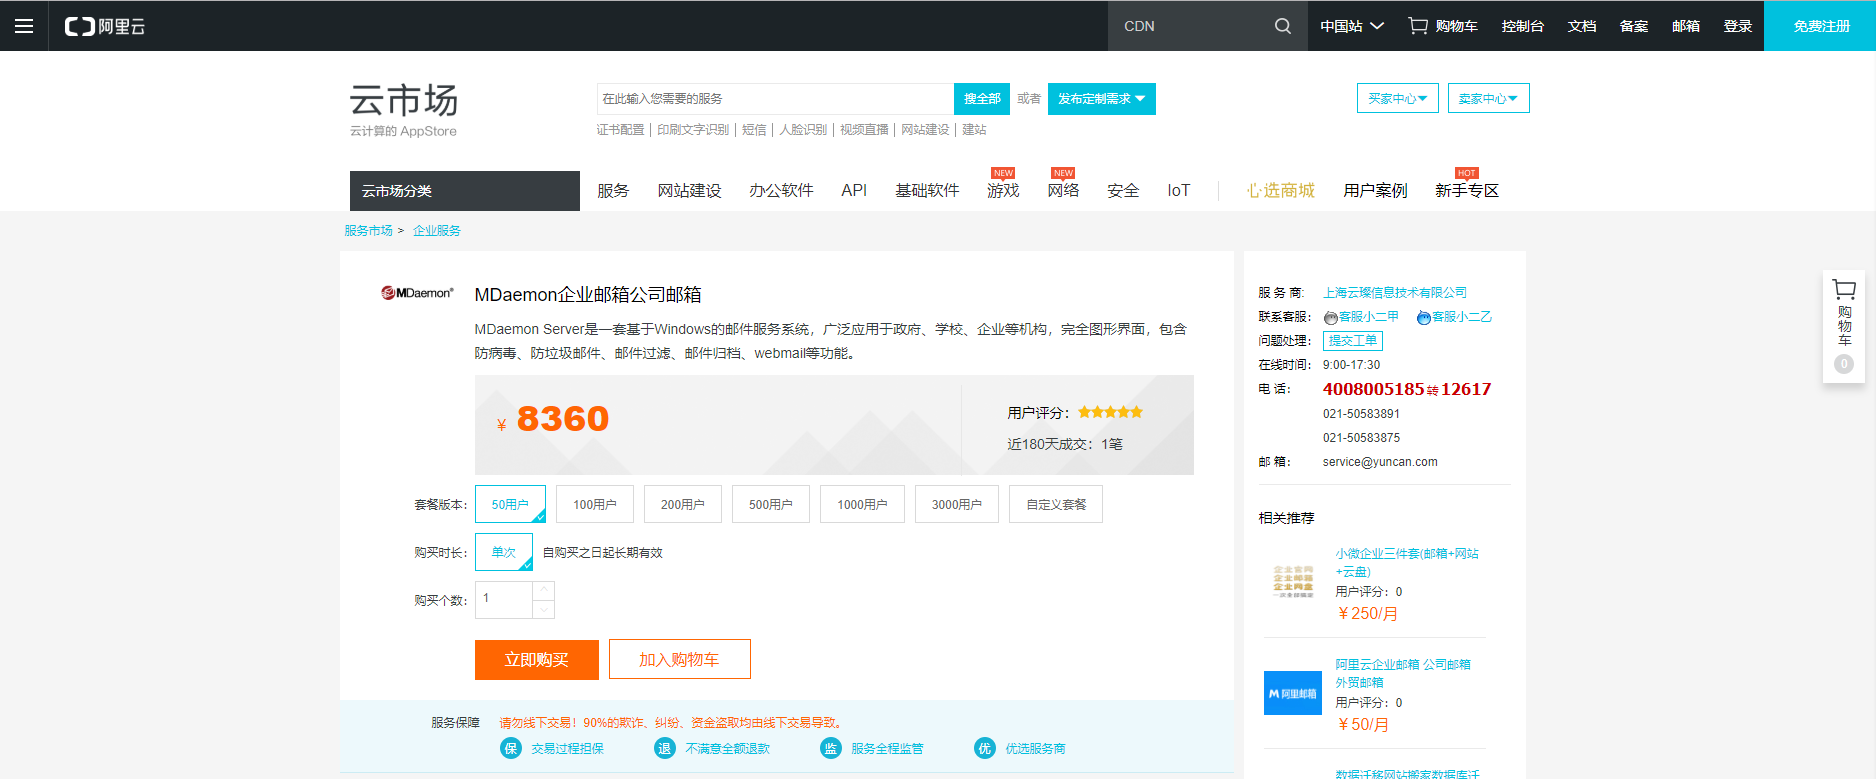Screen dimensions: 1876x779
Task: Expand the 发布定制需求 dropdown
Action: pos(1102,99)
